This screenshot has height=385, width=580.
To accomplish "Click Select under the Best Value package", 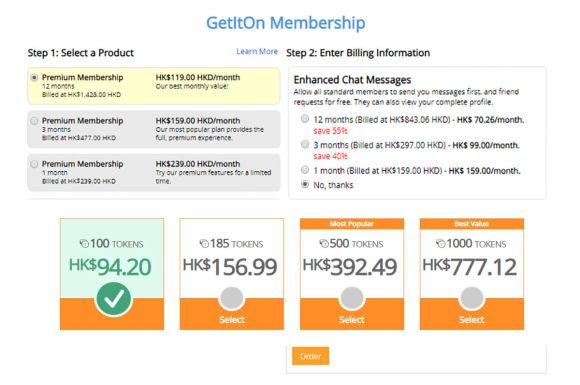I will tap(472, 320).
